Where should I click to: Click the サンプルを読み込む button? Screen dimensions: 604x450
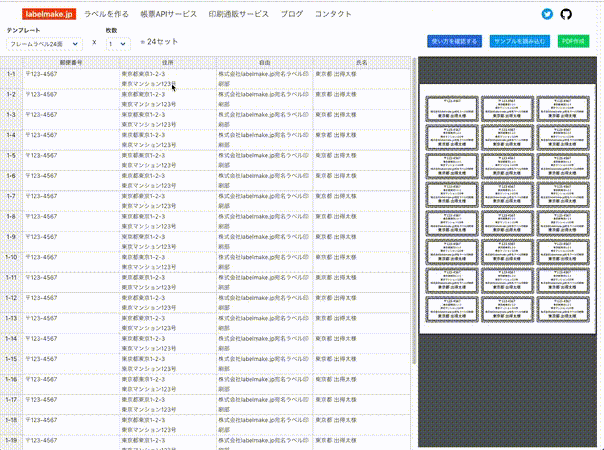click(x=520, y=41)
